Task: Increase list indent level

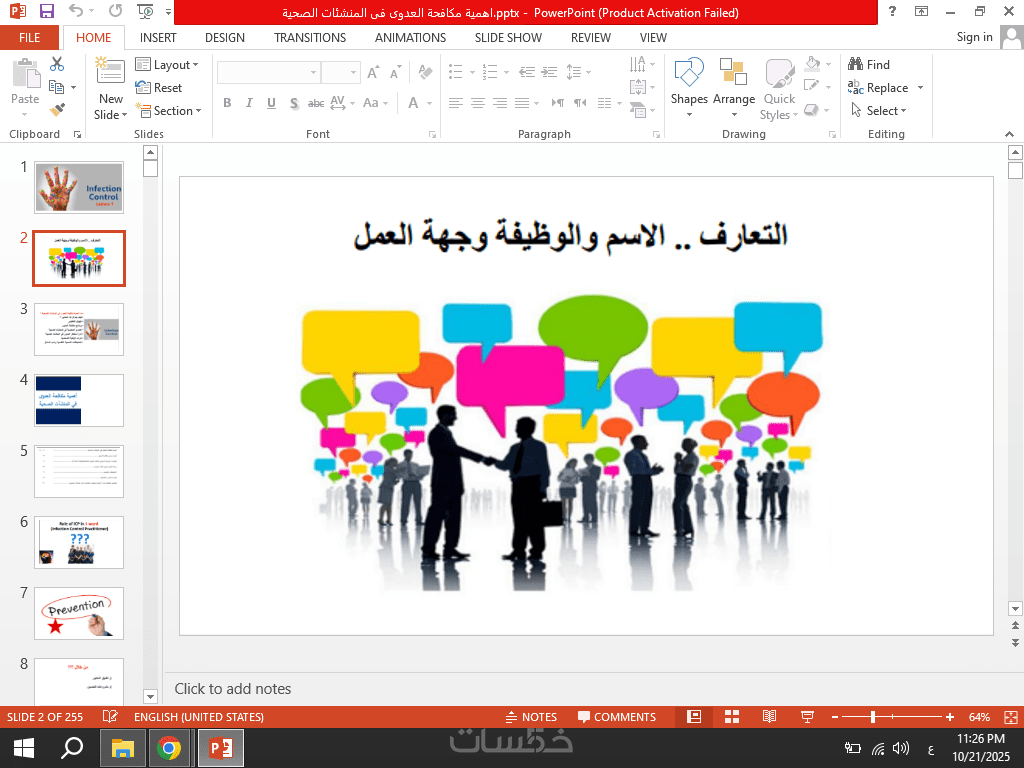Action: point(550,72)
